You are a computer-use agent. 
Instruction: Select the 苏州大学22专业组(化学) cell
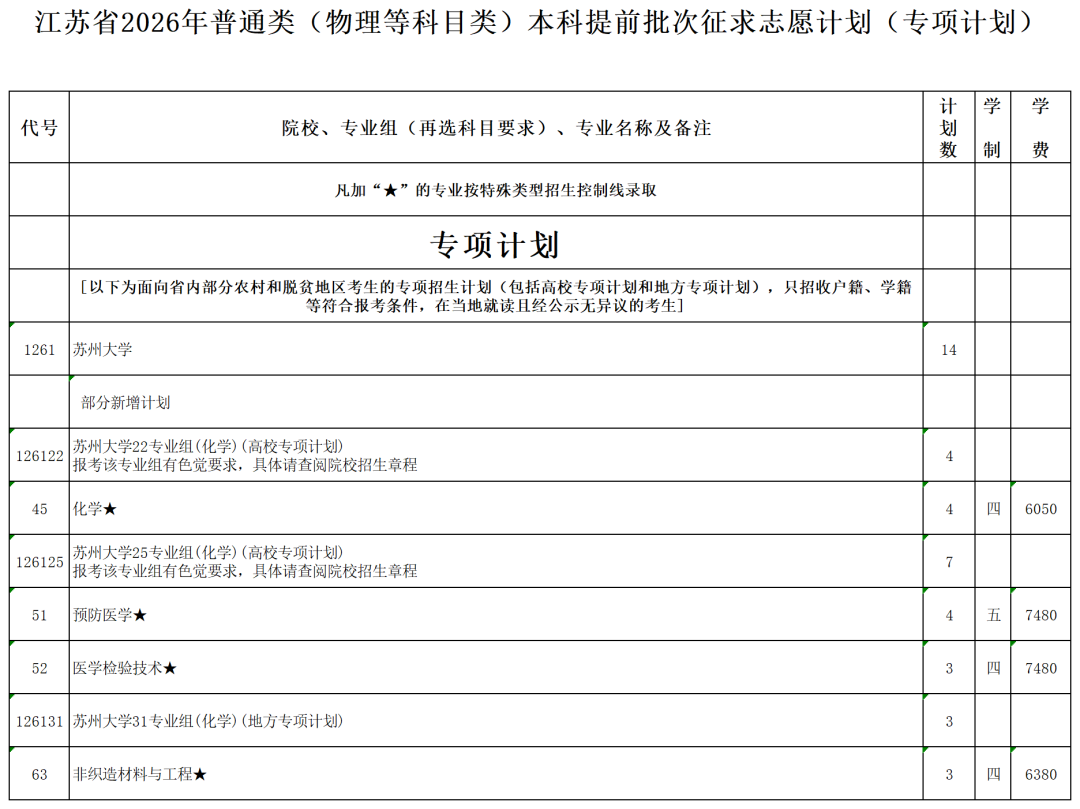496,455
